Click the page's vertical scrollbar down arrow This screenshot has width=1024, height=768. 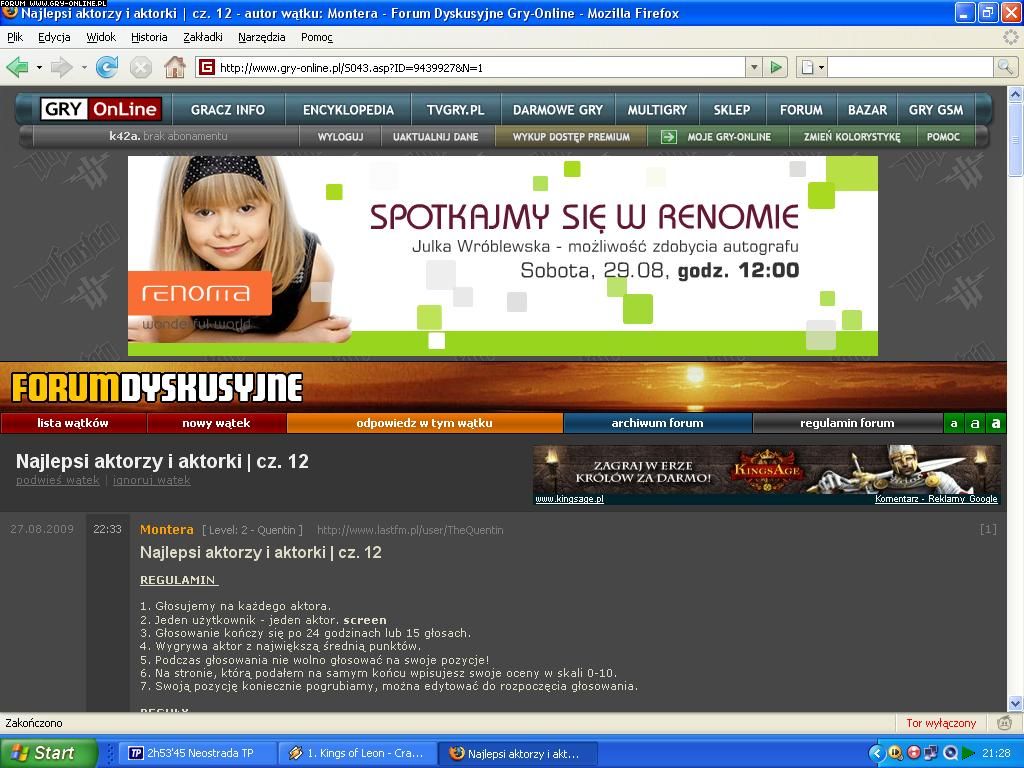click(1015, 704)
